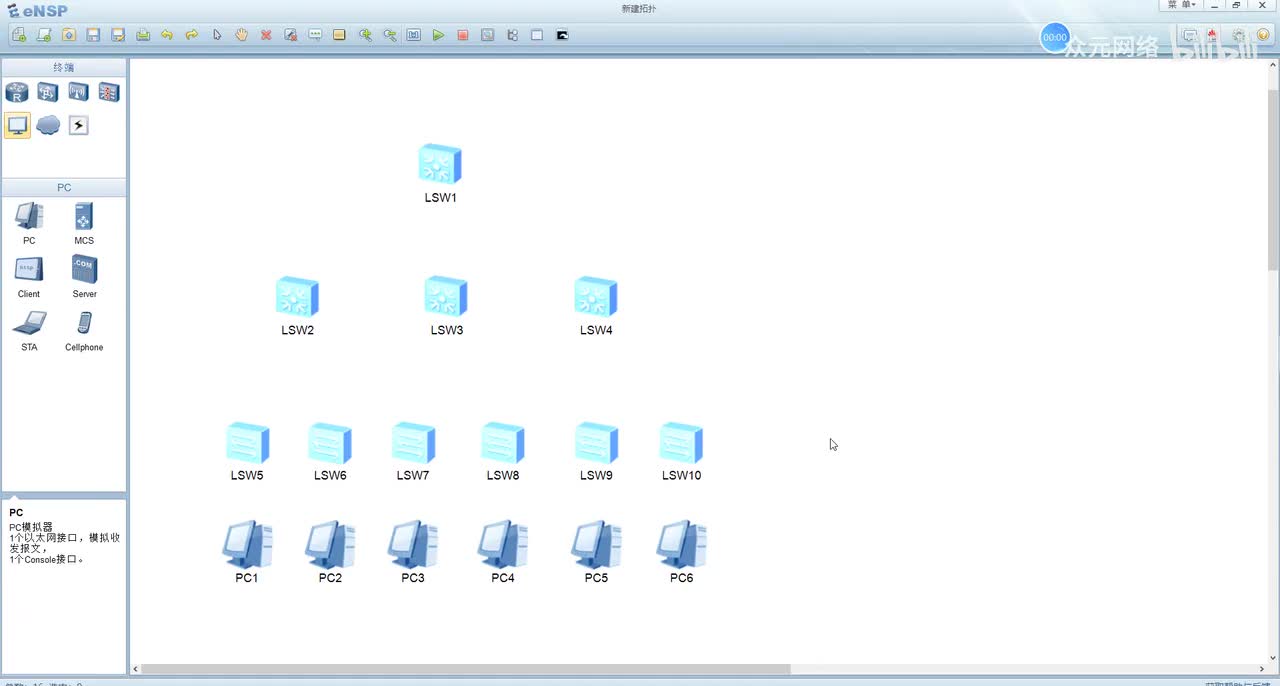Click the data capture toolbar icon

488,35
